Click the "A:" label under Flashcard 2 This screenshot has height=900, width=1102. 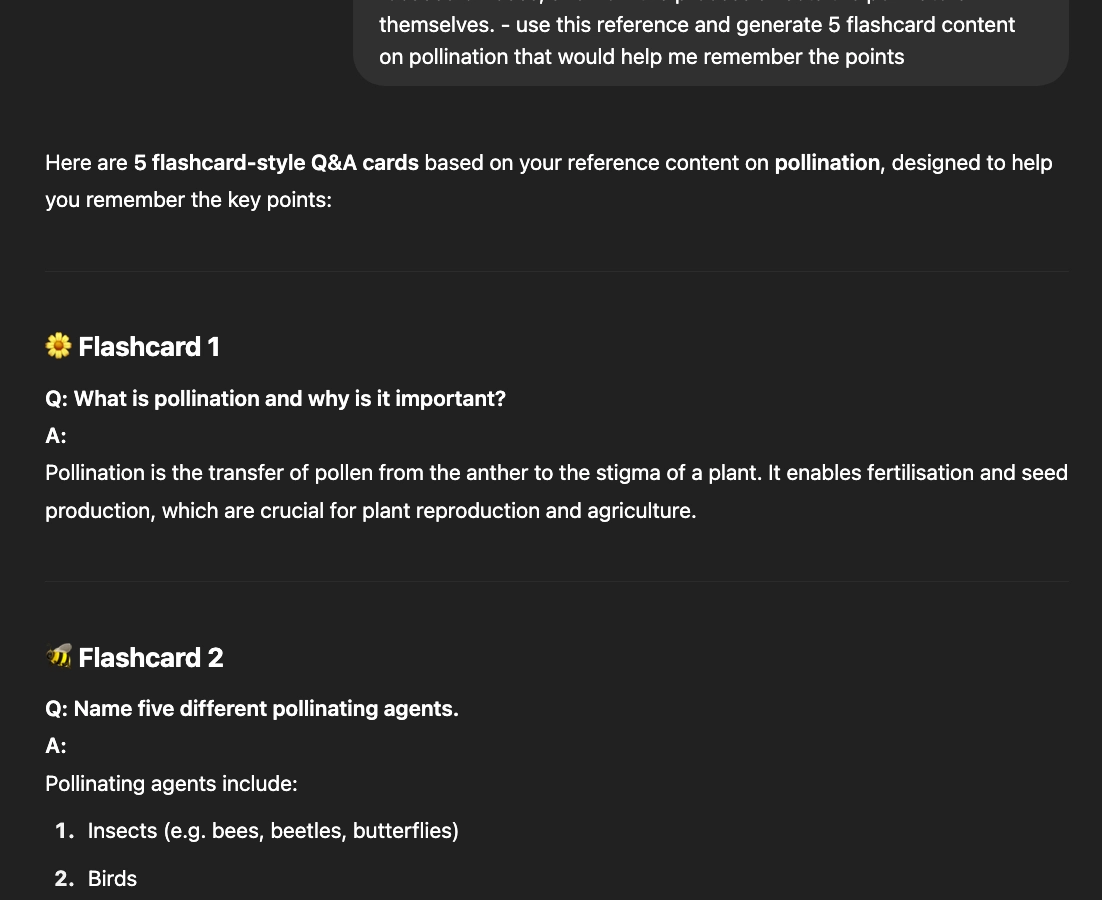(x=56, y=746)
